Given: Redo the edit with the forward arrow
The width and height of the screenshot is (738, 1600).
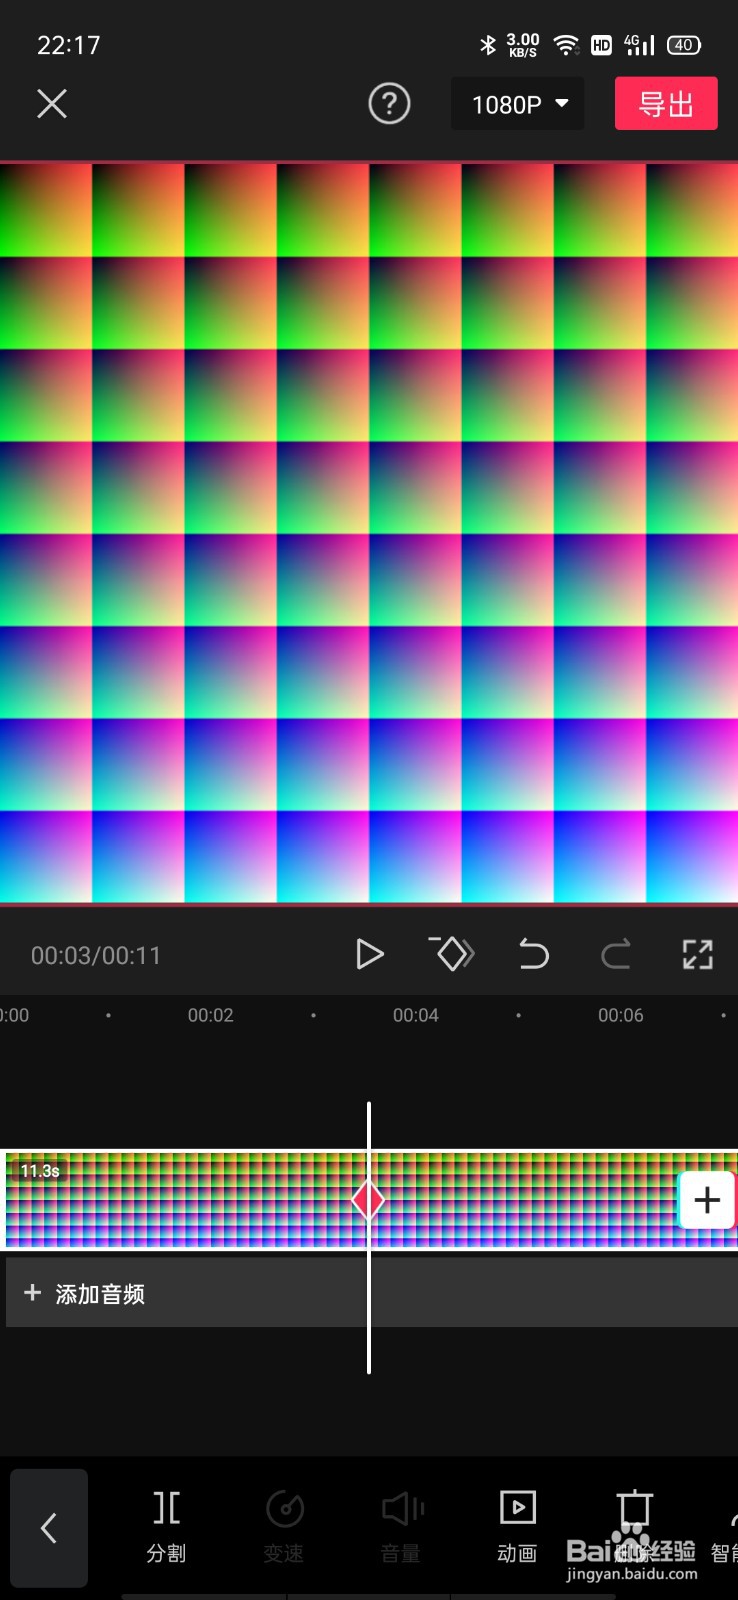Looking at the screenshot, I should [x=616, y=954].
